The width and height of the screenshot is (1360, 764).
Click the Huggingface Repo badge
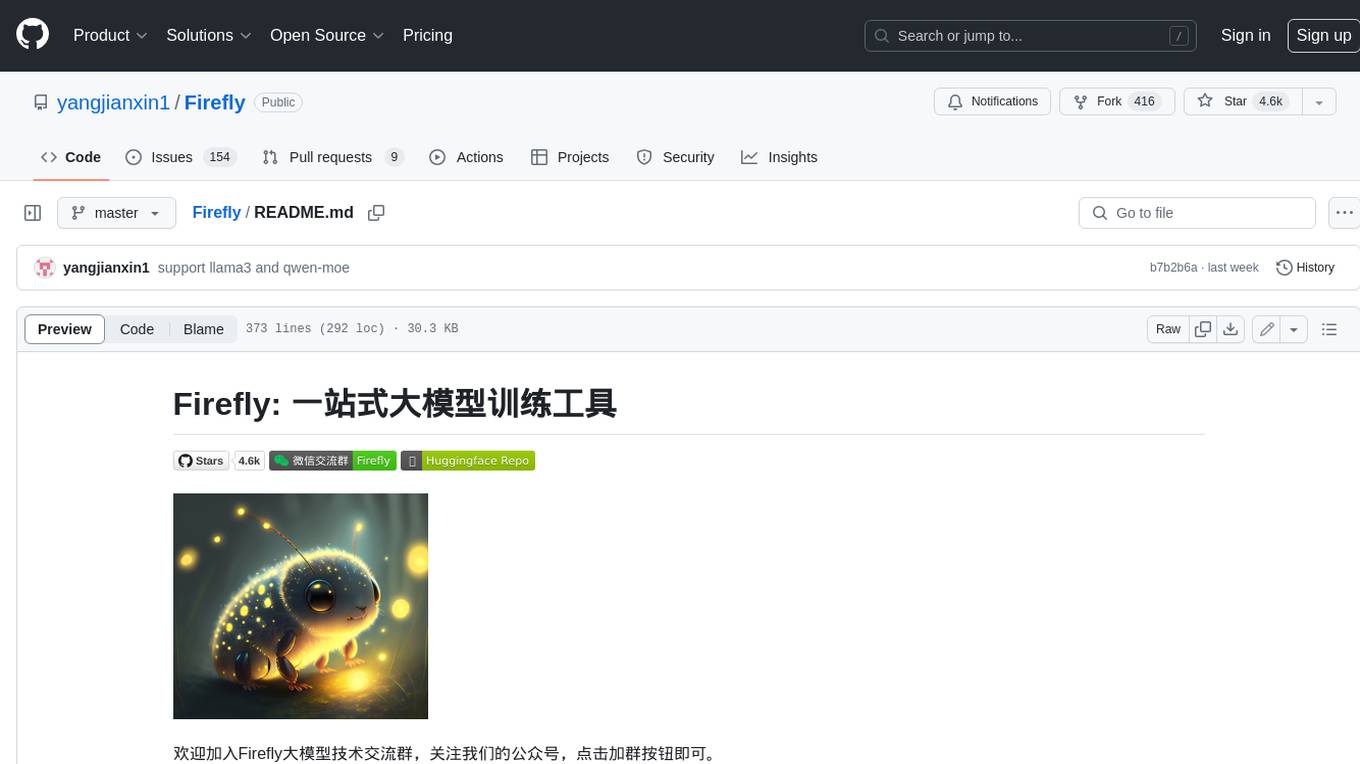468,461
